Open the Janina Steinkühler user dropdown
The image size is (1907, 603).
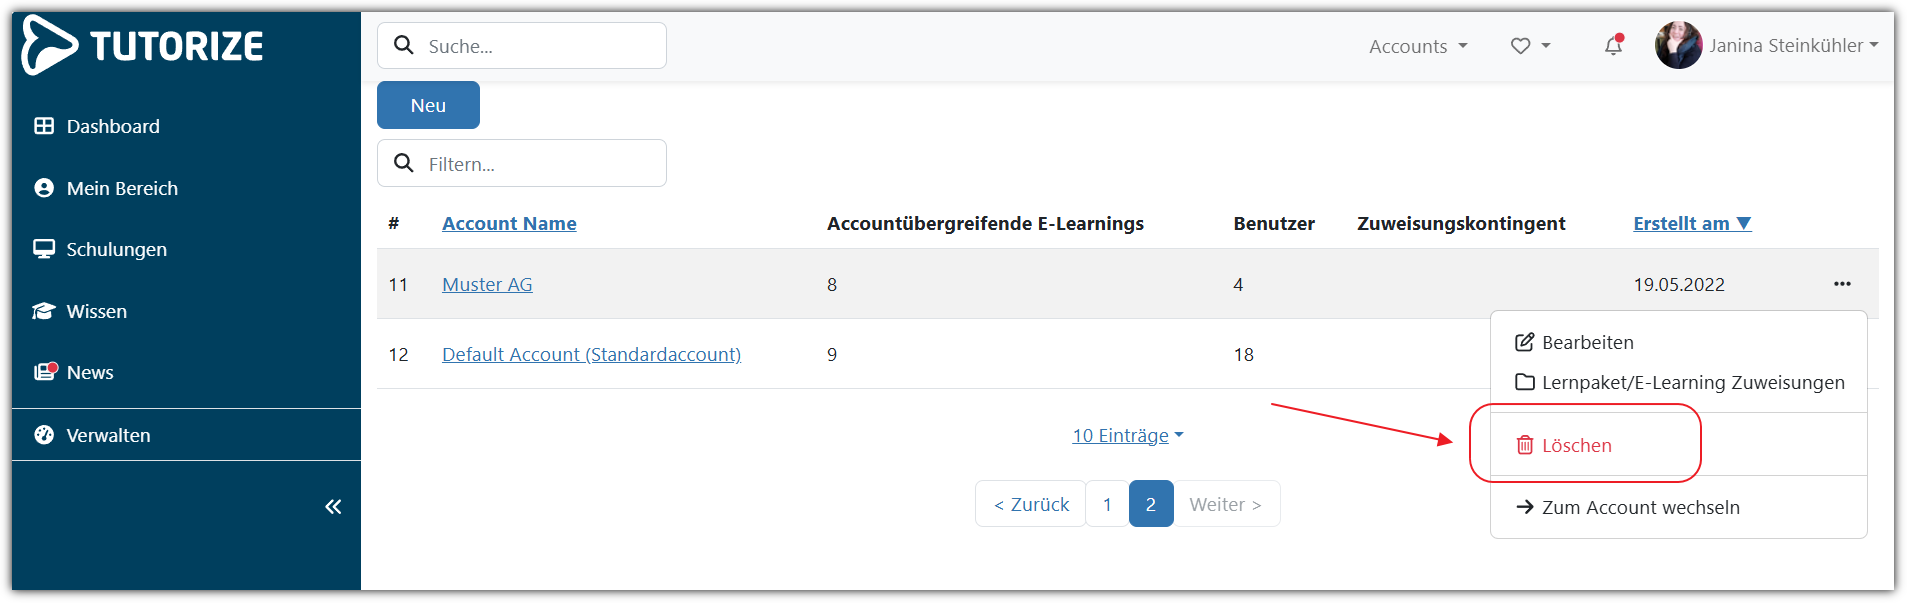coord(1793,46)
